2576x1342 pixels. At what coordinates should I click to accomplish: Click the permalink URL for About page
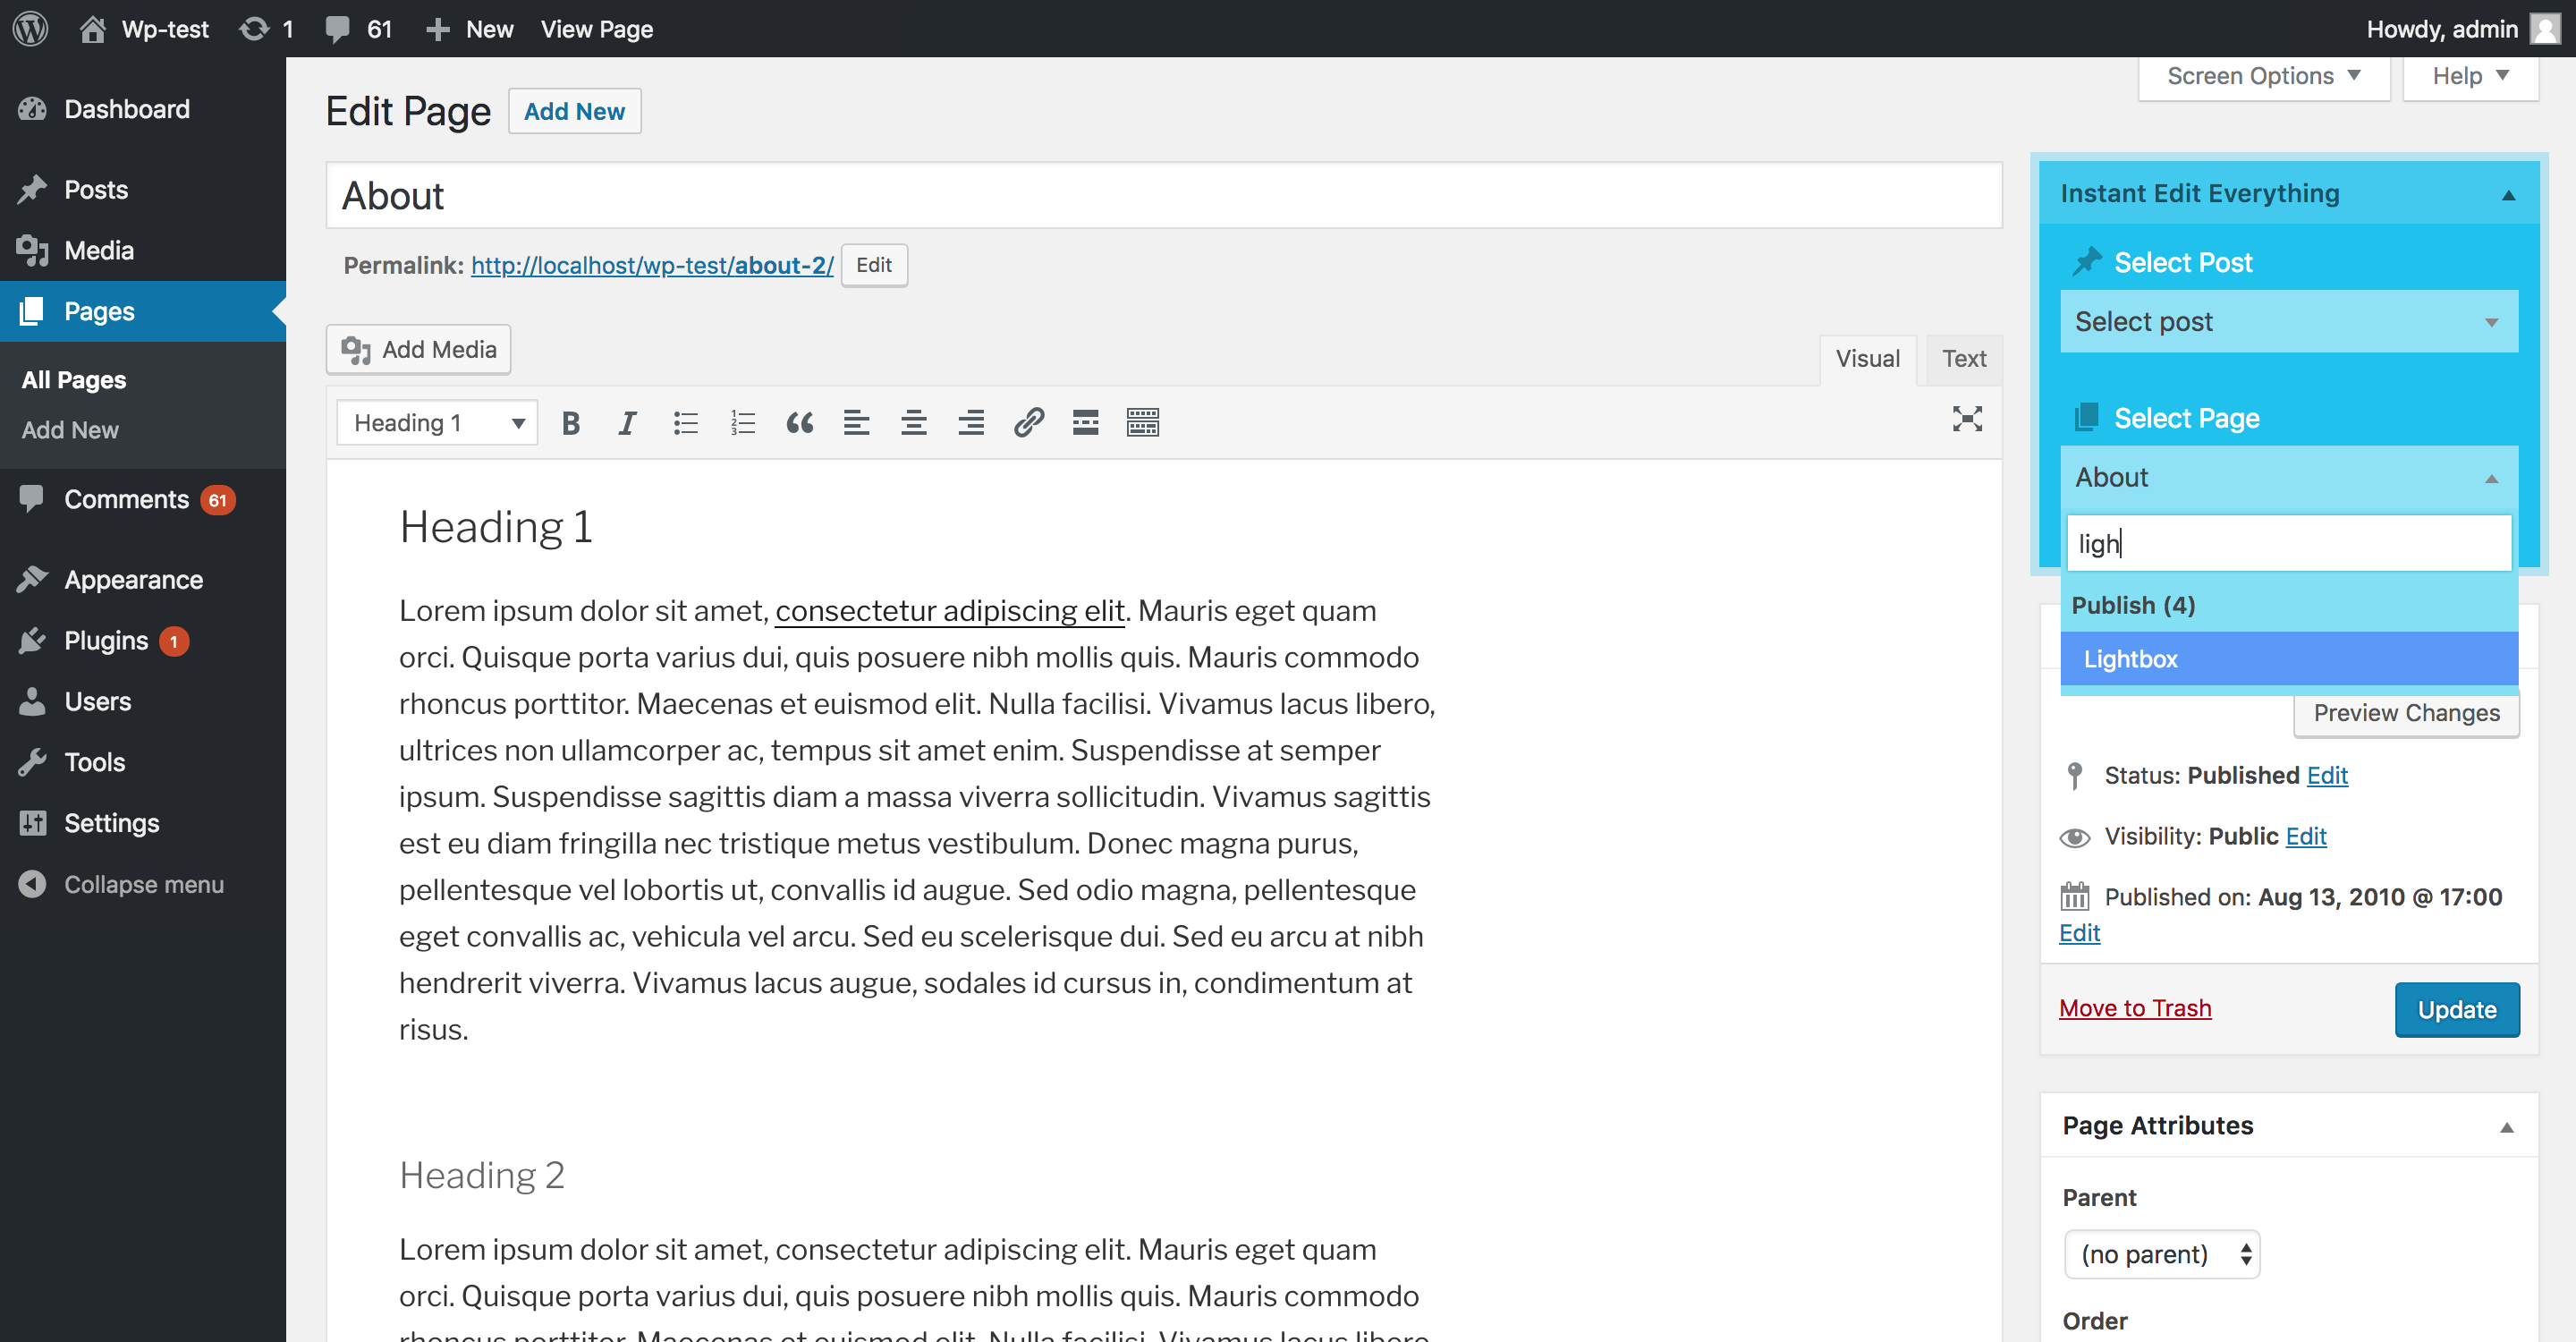653,264
